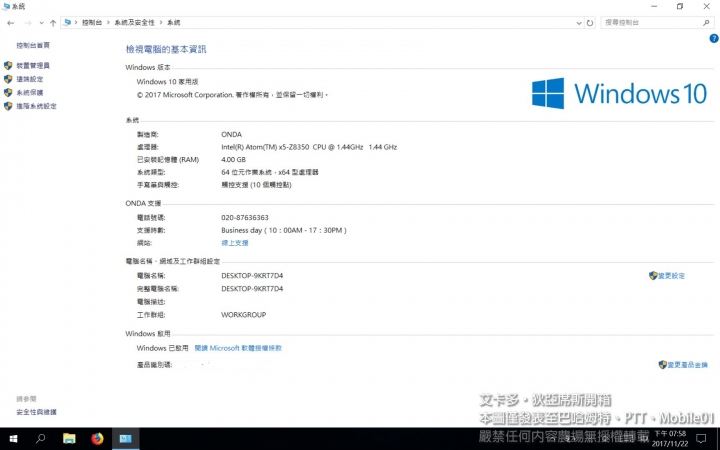
Task: Click the taskbar clock showing 下午 07:58
Action: click(670, 439)
